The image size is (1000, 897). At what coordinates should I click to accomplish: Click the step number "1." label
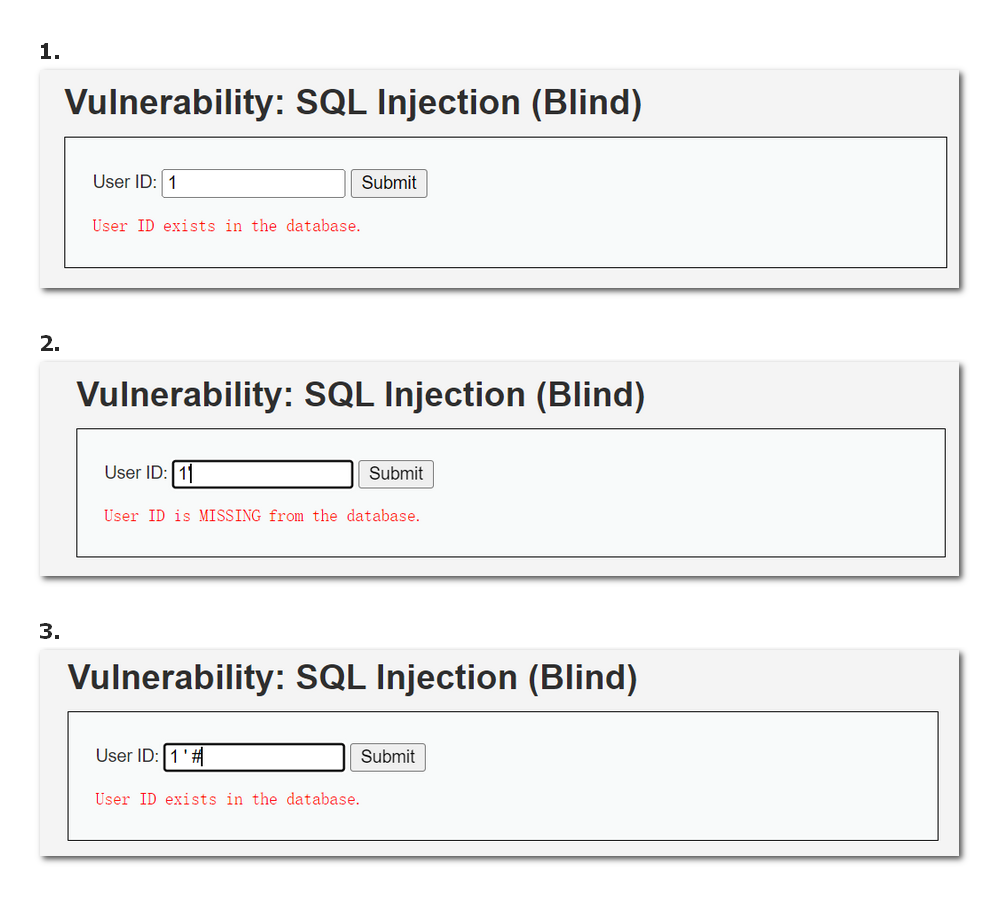[49, 52]
